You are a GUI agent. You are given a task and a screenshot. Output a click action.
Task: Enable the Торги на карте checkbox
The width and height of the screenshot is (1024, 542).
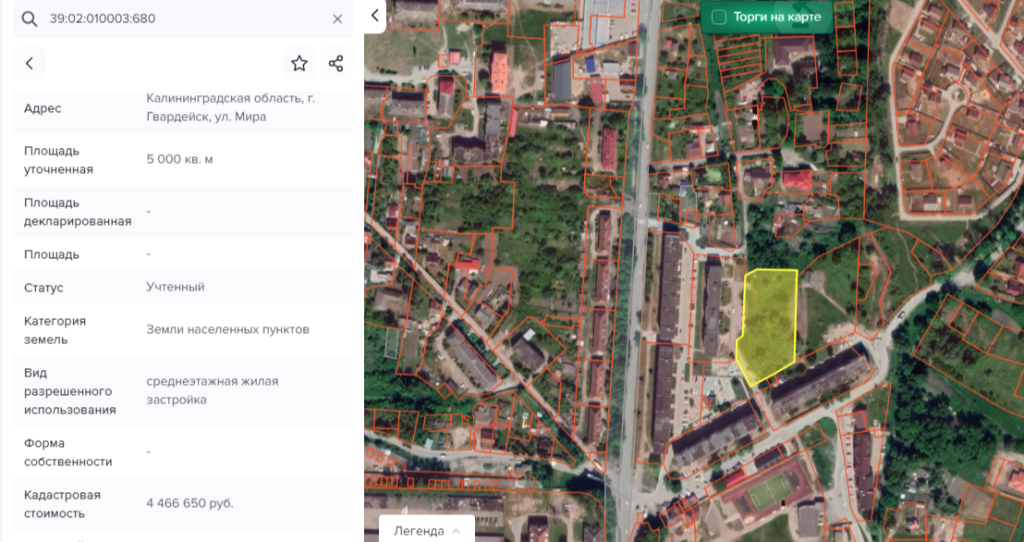pyautogui.click(x=718, y=17)
